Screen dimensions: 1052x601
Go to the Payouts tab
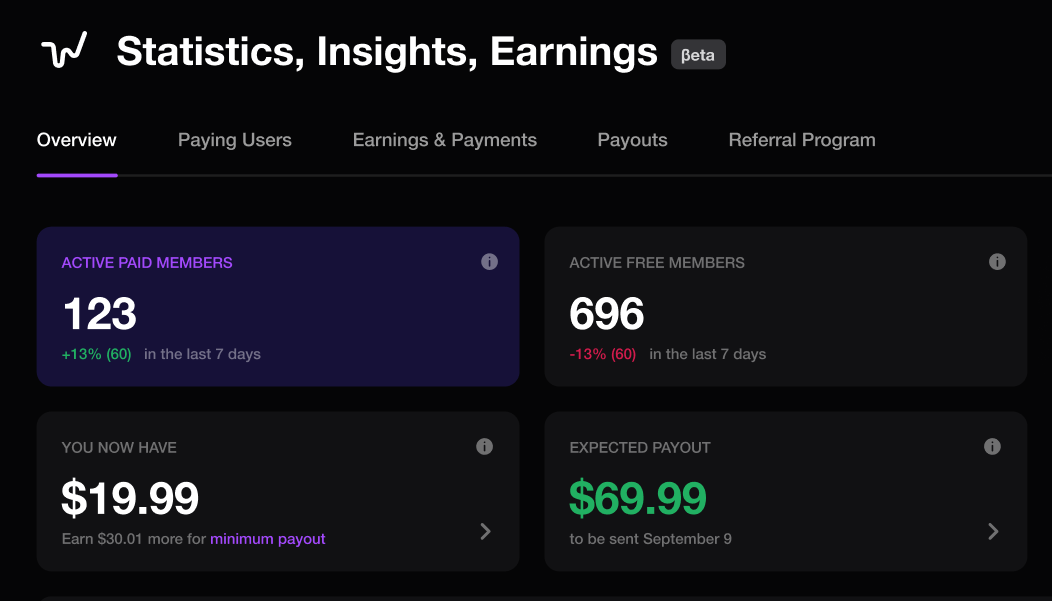coord(633,140)
